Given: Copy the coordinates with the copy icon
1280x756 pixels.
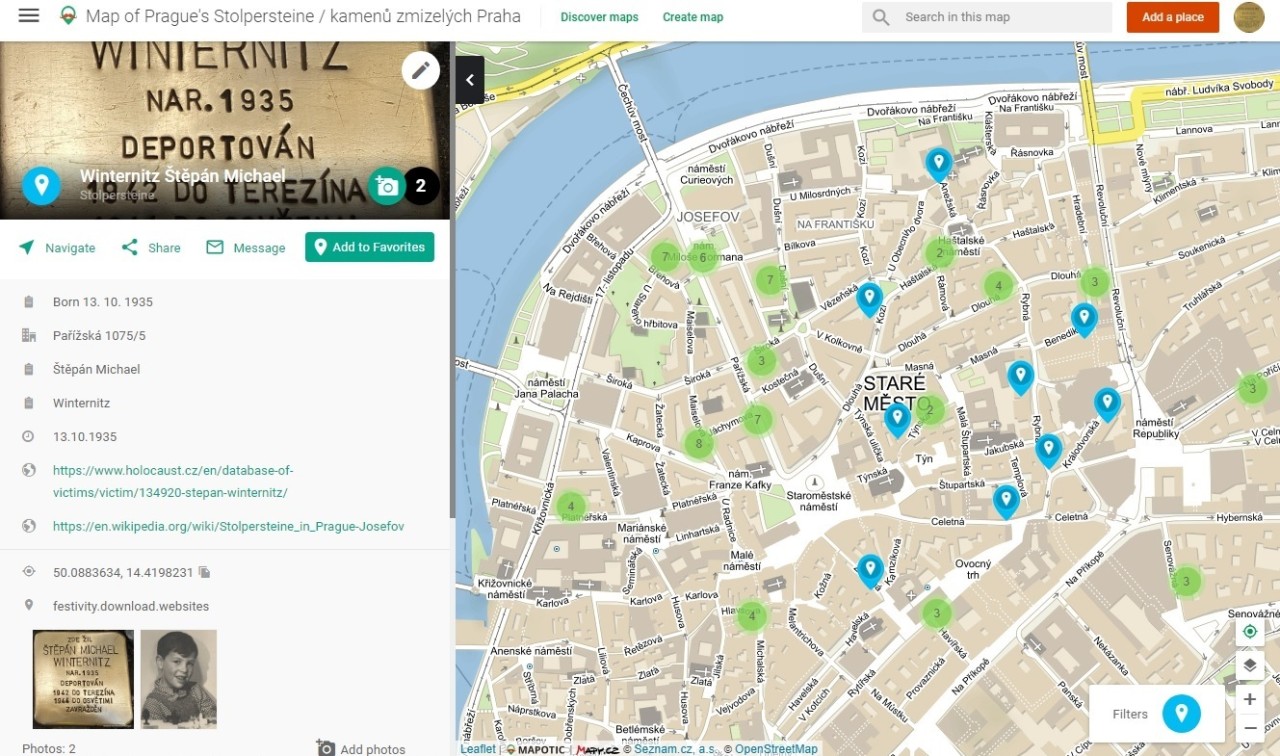Looking at the screenshot, I should pos(204,572).
